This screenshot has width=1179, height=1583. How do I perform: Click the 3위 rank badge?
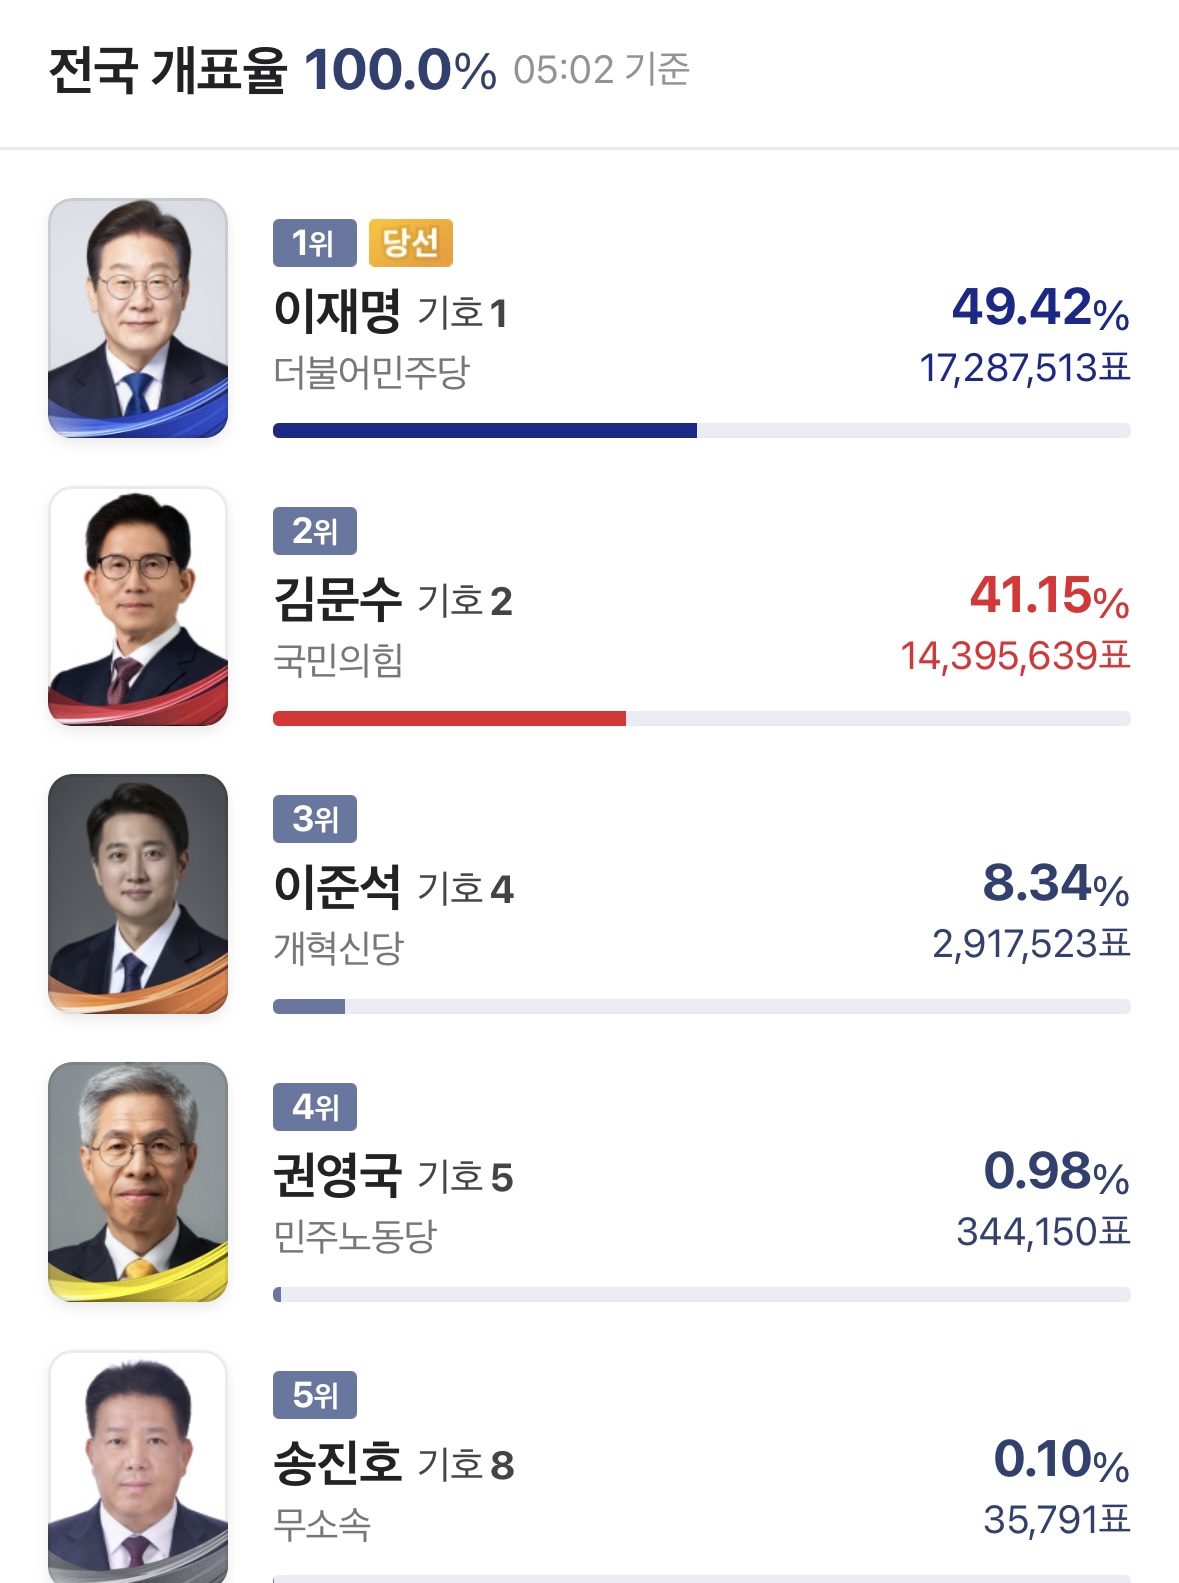(314, 819)
